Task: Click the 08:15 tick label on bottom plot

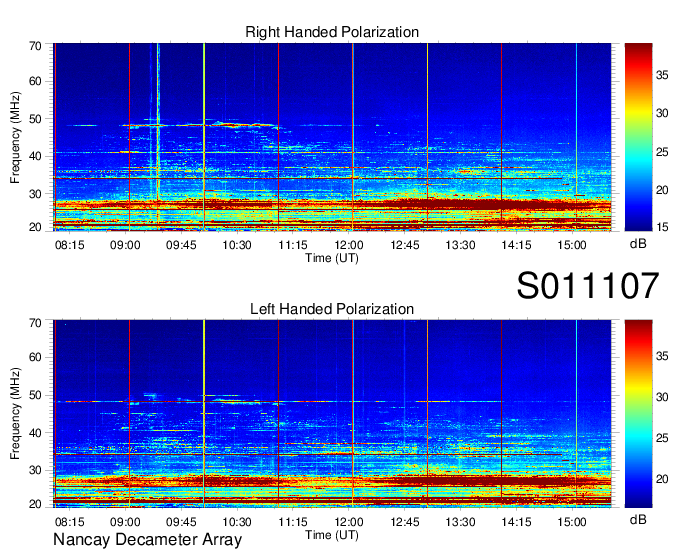Action: point(69,522)
